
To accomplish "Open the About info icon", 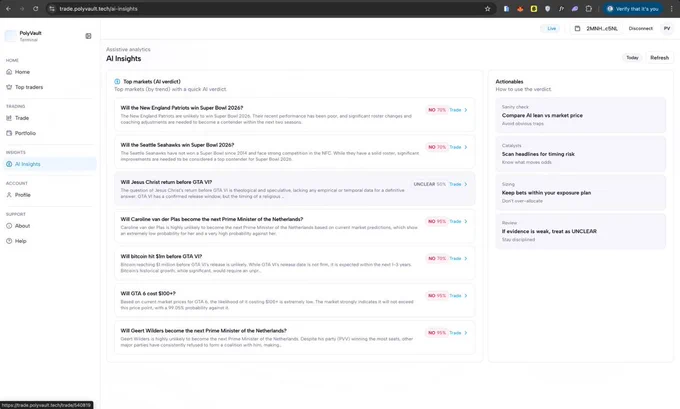I will (9, 226).
